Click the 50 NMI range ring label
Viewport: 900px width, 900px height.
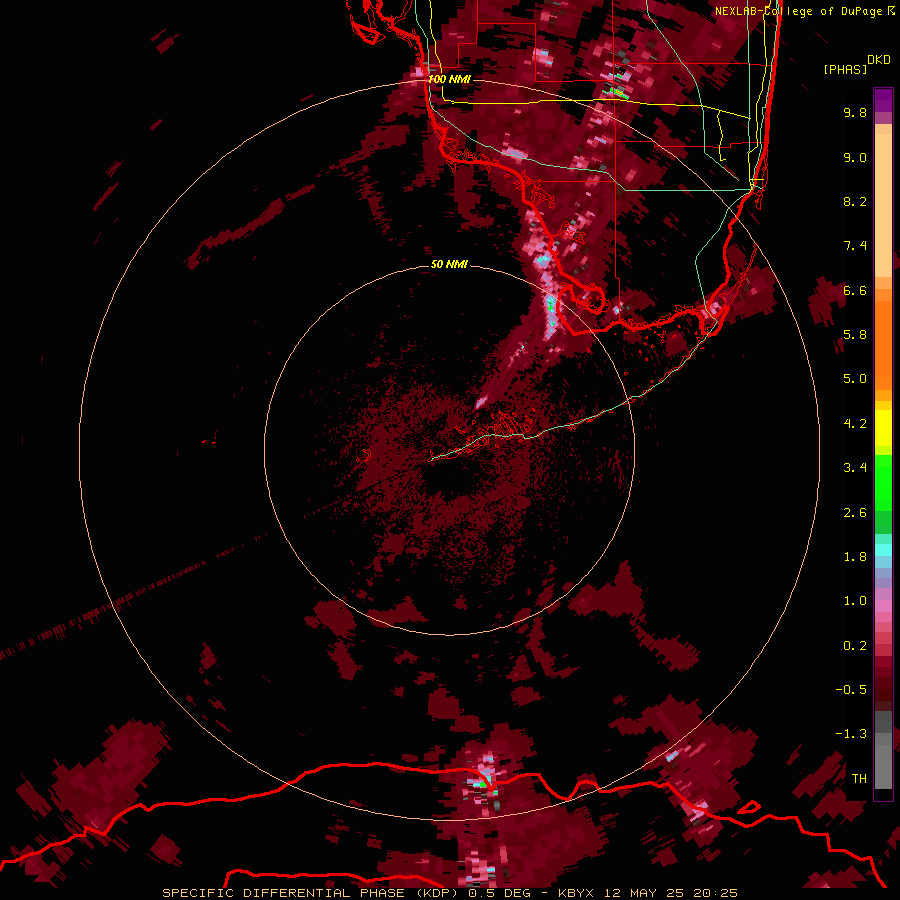449,264
